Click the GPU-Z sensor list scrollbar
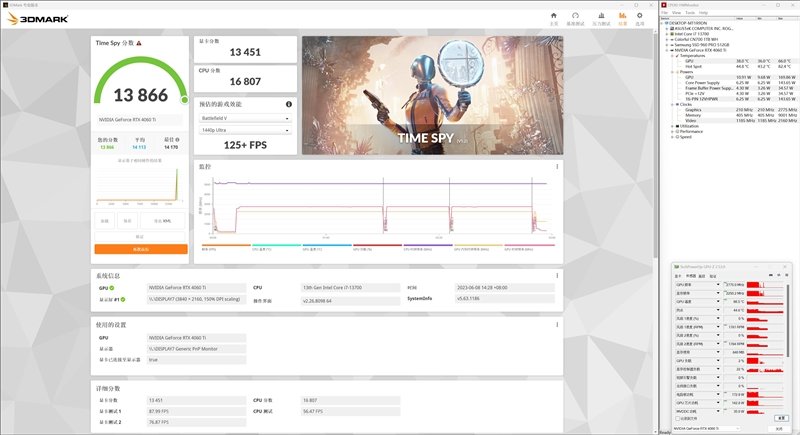Viewport: 800px width, 435px height. (x=789, y=319)
